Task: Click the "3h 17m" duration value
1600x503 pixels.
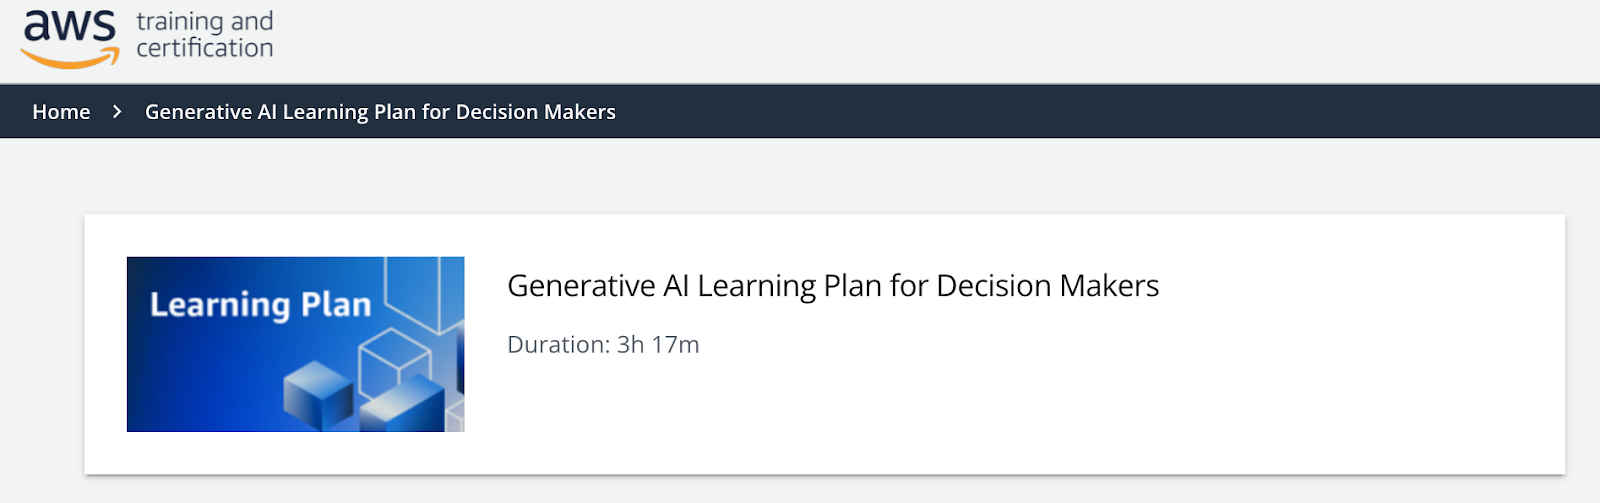Action: pos(658,345)
